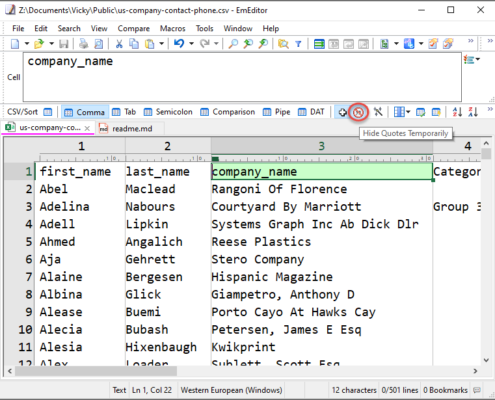
Task: Expand the Undo history dropdown arrow
Action: pos(191,44)
